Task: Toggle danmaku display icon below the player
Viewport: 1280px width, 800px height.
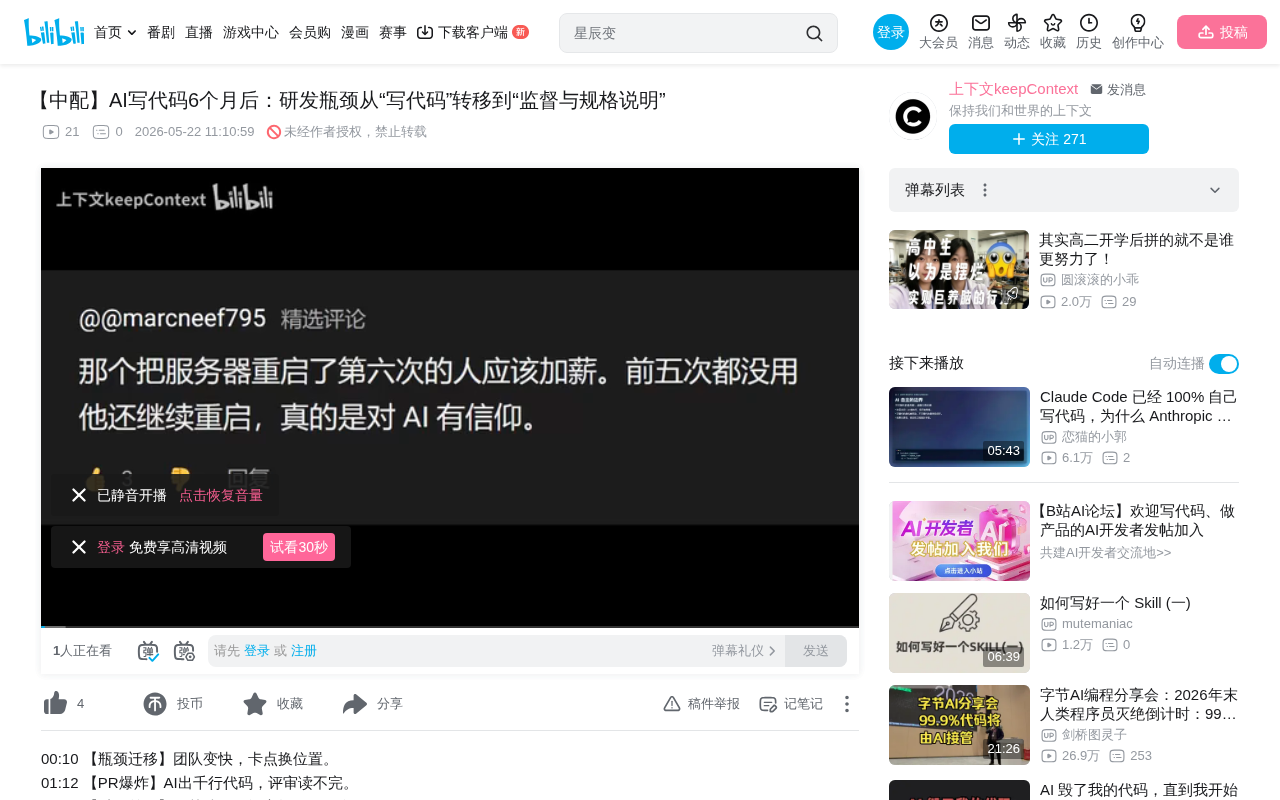Action: (x=148, y=651)
